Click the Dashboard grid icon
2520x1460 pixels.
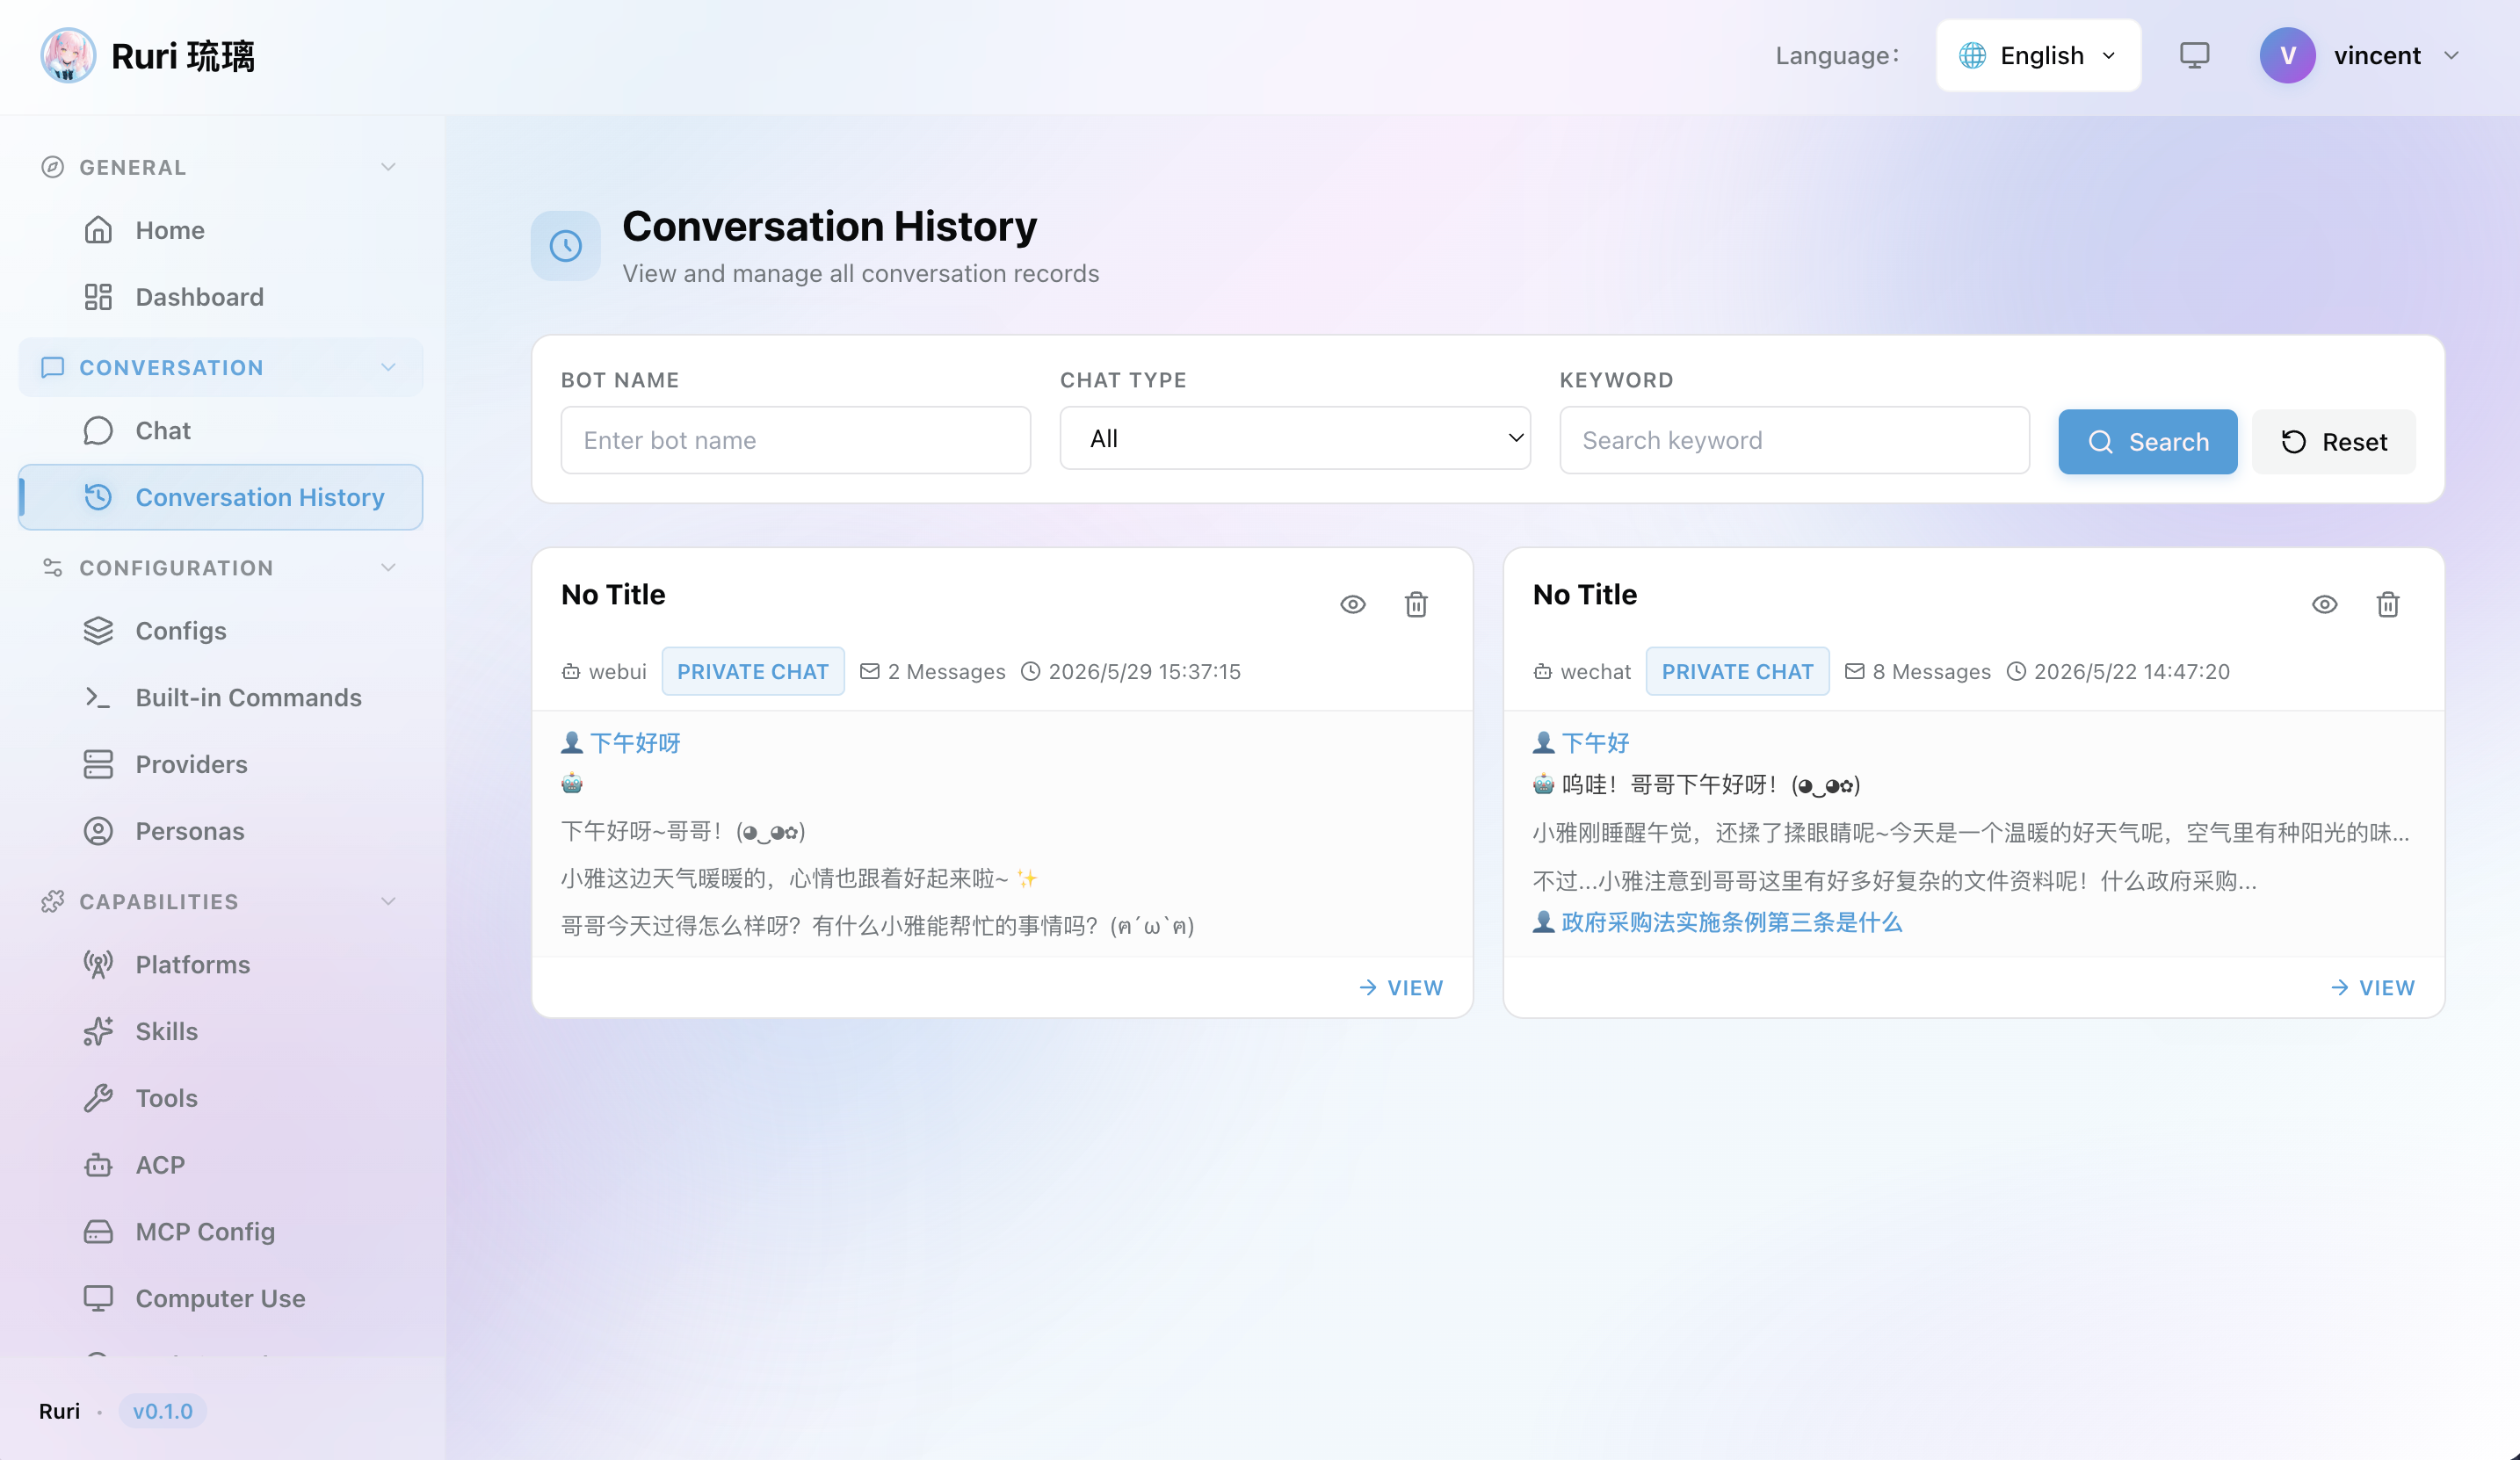click(x=98, y=297)
